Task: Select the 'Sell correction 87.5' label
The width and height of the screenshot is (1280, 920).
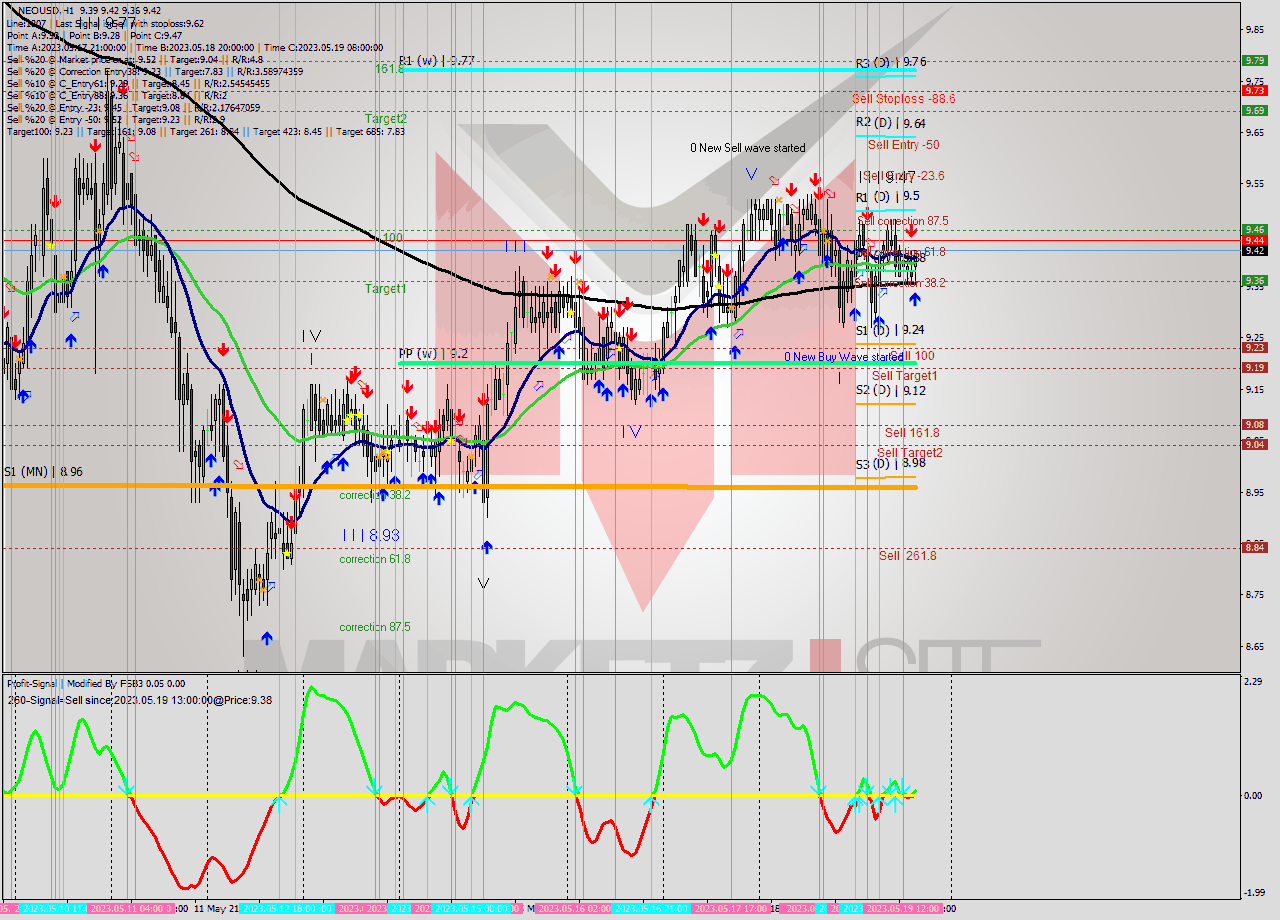Action: tap(903, 221)
